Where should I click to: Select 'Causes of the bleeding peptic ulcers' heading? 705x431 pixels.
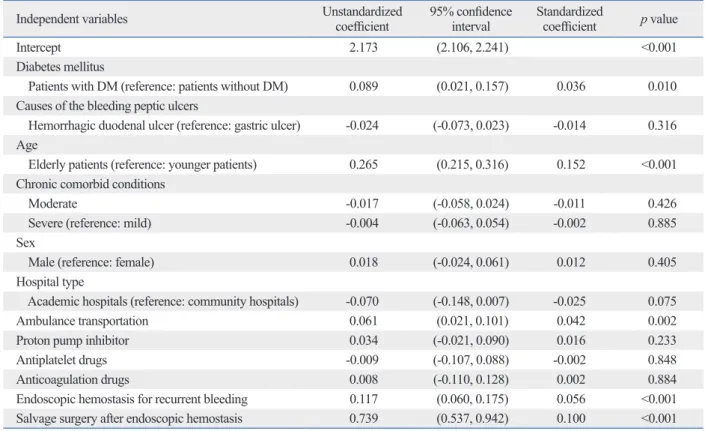(107, 106)
